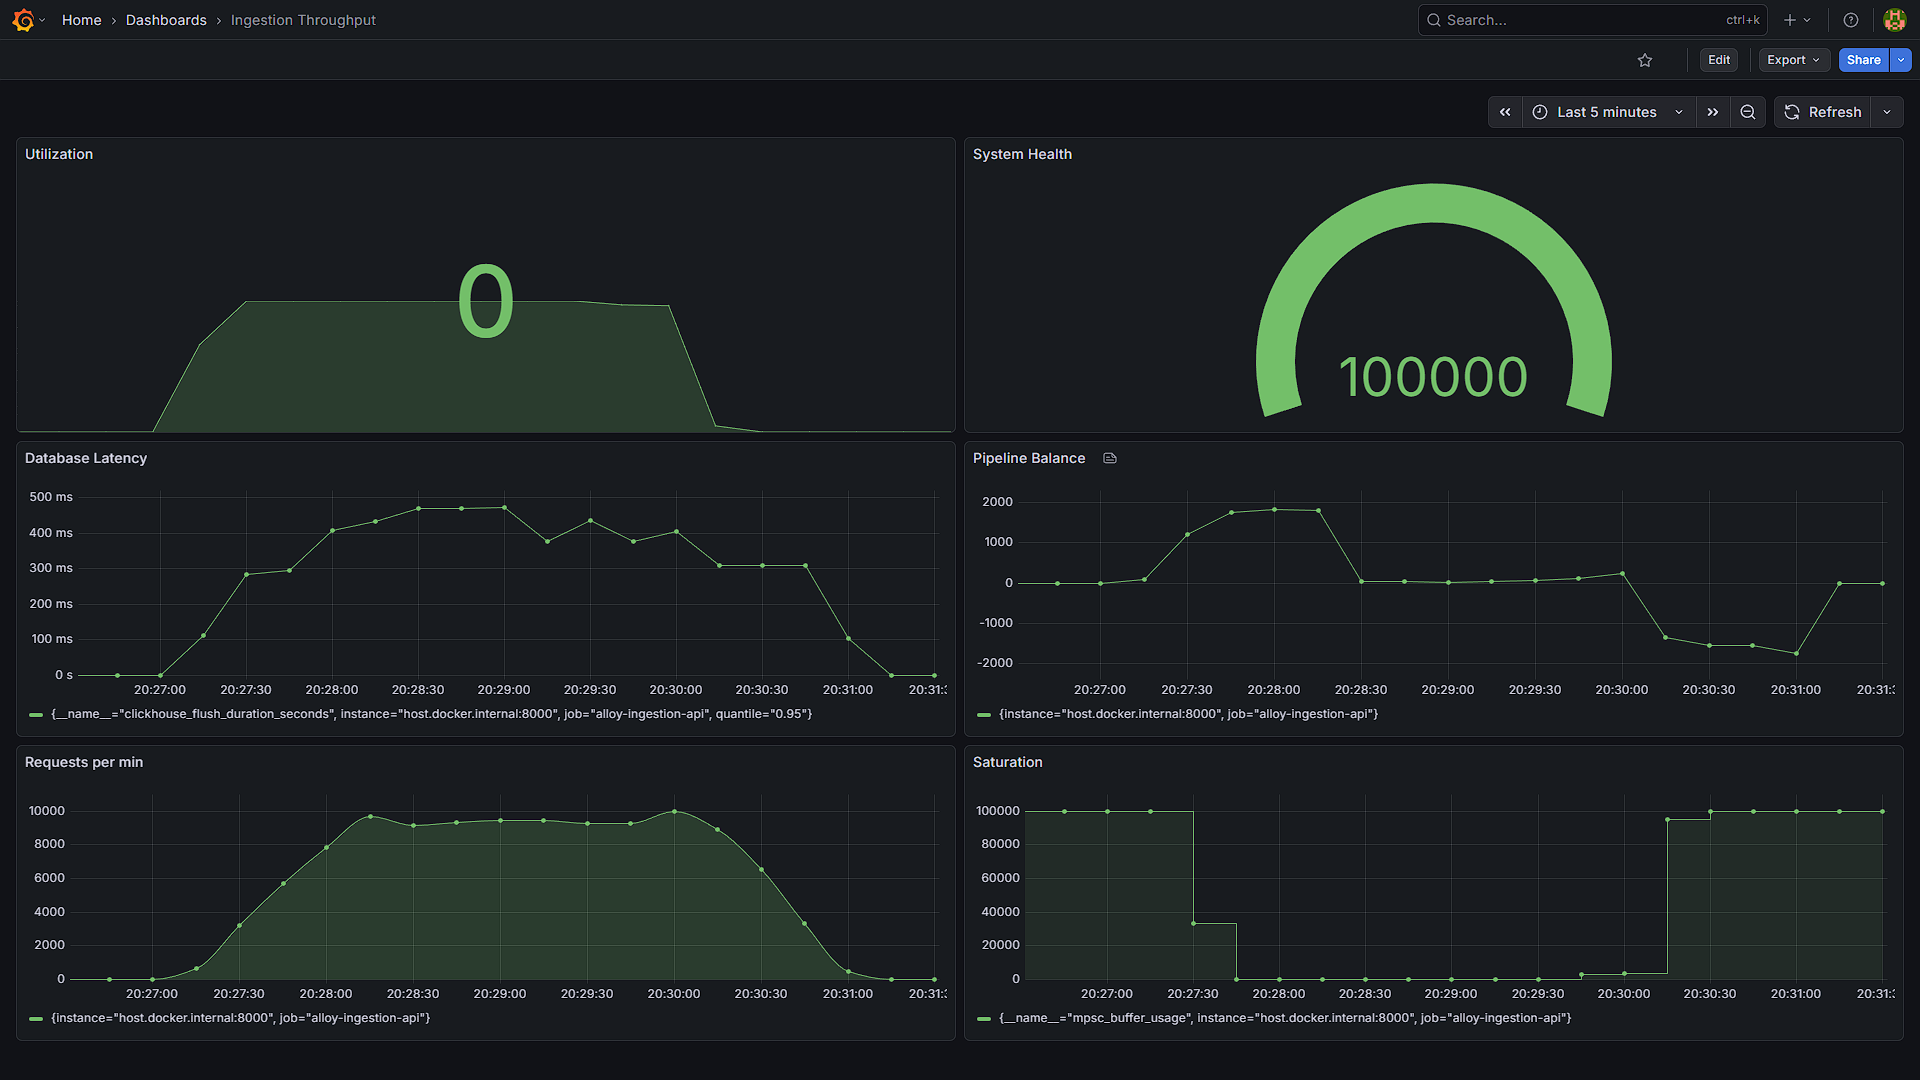Viewport: 1920px width, 1080px height.
Task: Click the Database Latency panel title
Action: [x=86, y=458]
